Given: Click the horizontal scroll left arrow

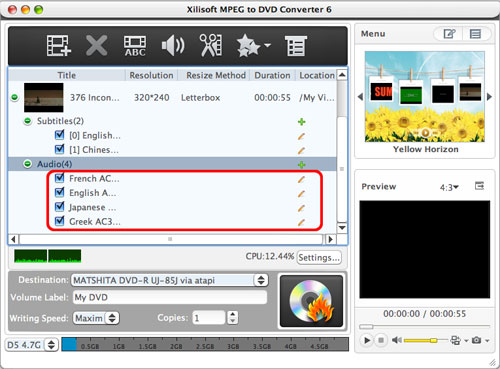Looking at the screenshot, I should pyautogui.click(x=13, y=239).
